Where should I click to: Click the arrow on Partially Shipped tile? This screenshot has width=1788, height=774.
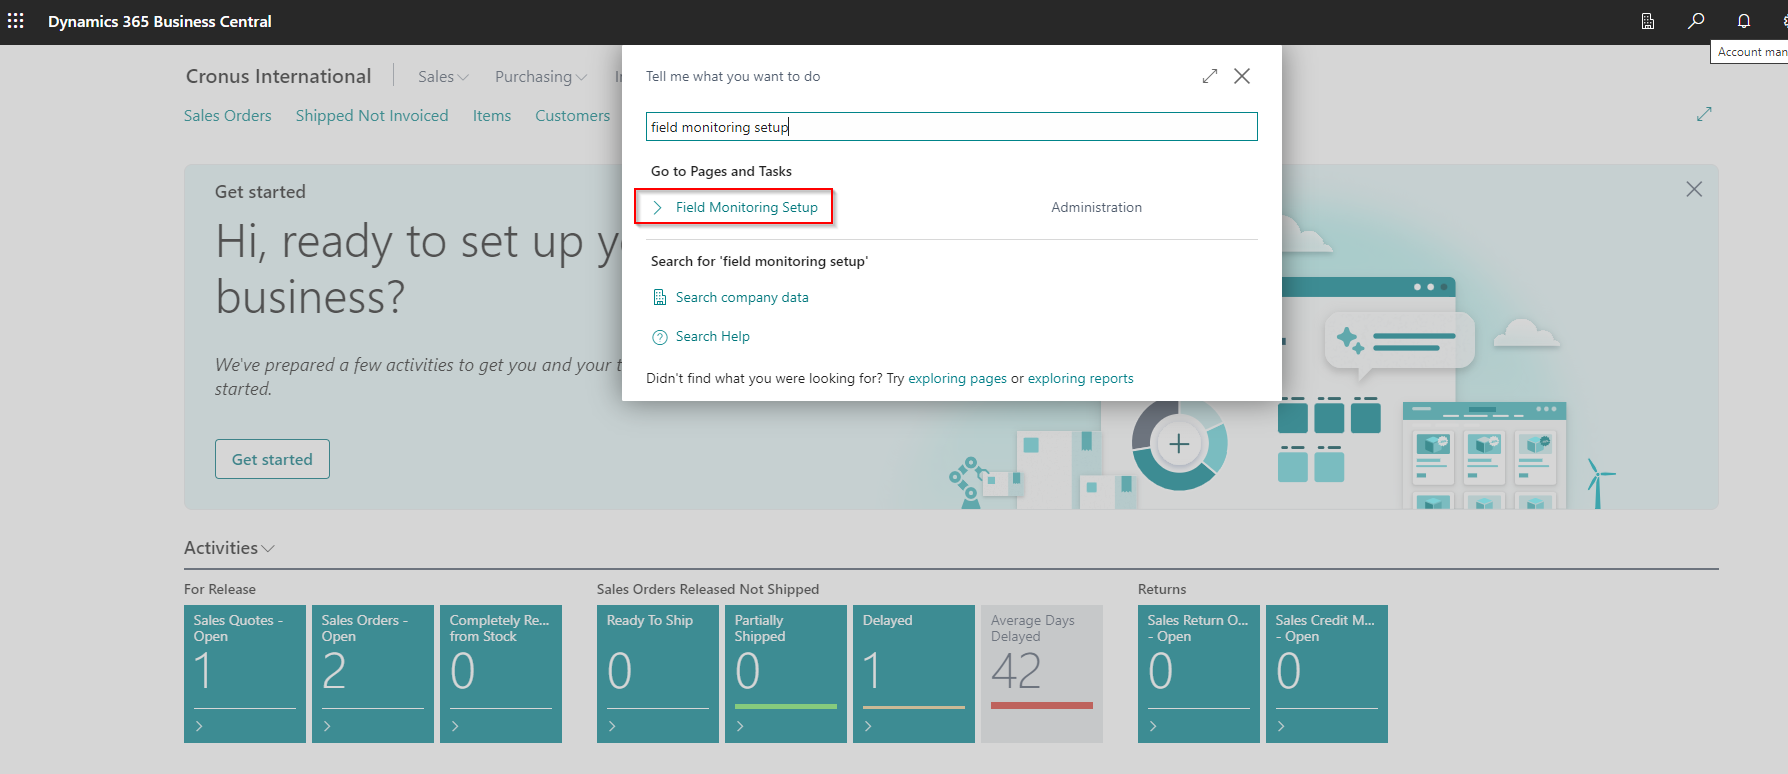coord(740,726)
